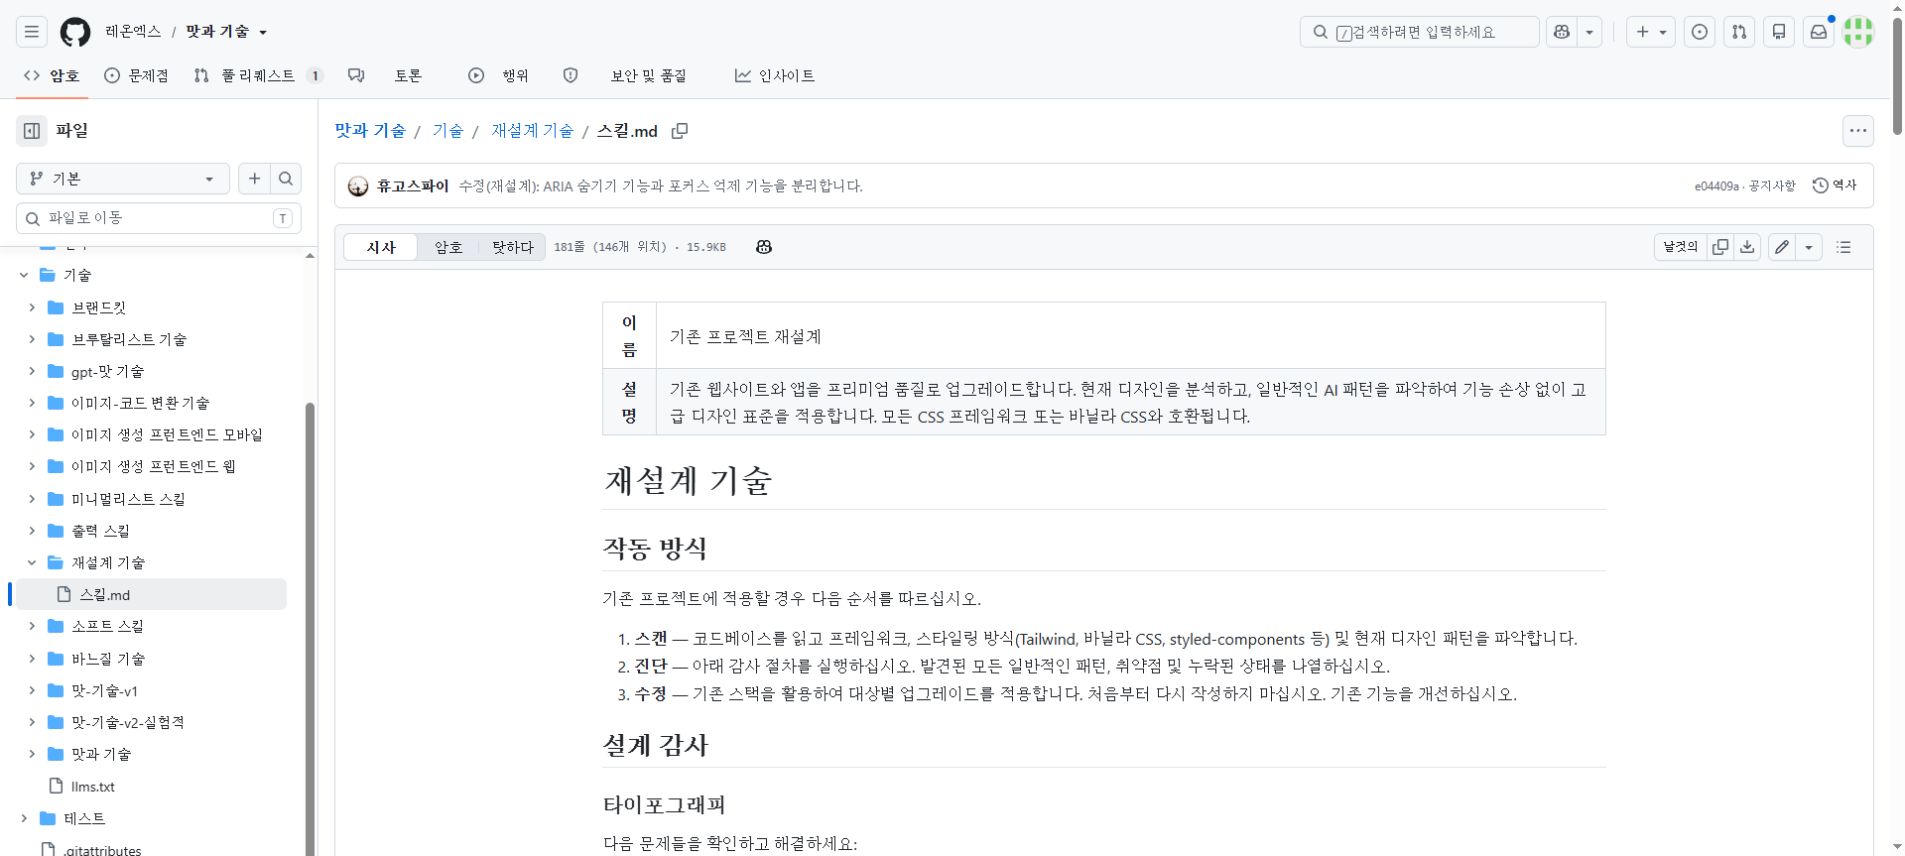Image resolution: width=1905 pixels, height=856 pixels.
Task: Show the document outline
Action: click(x=1844, y=247)
